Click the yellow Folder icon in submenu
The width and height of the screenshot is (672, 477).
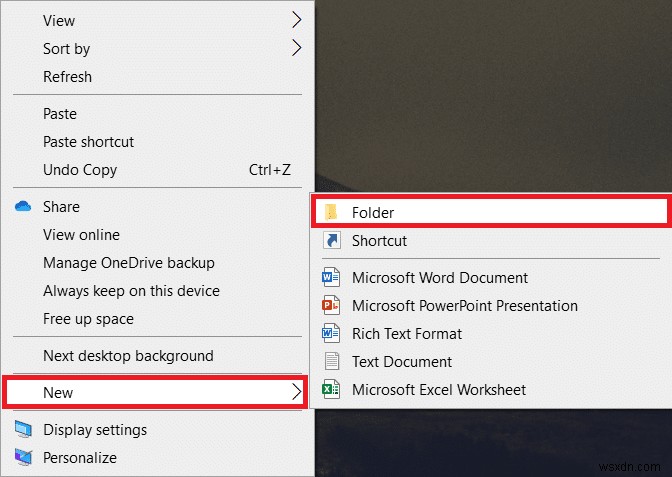point(332,212)
